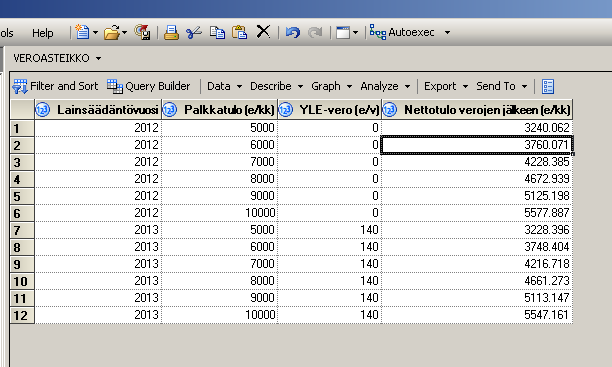Open the Export menu

click(x=446, y=86)
